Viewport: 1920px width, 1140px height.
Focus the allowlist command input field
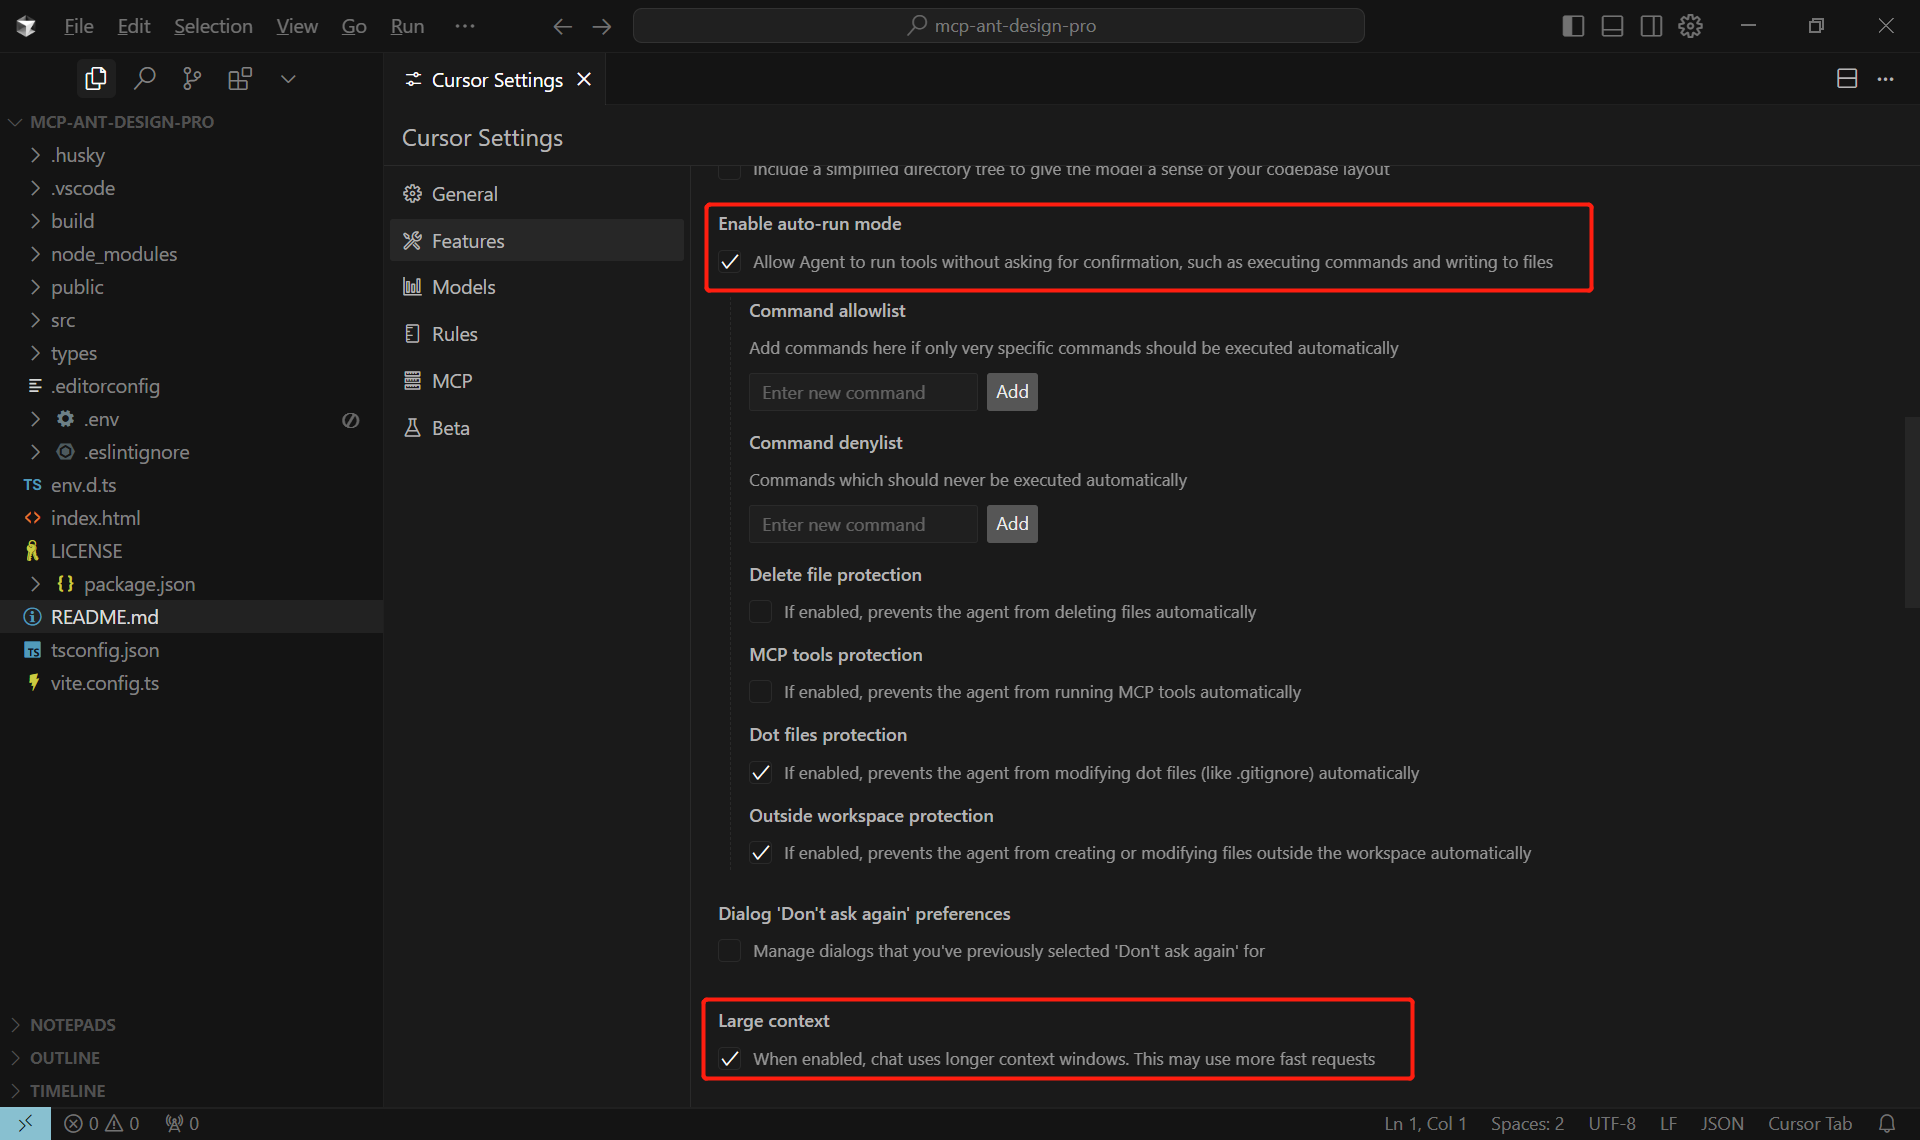(863, 392)
